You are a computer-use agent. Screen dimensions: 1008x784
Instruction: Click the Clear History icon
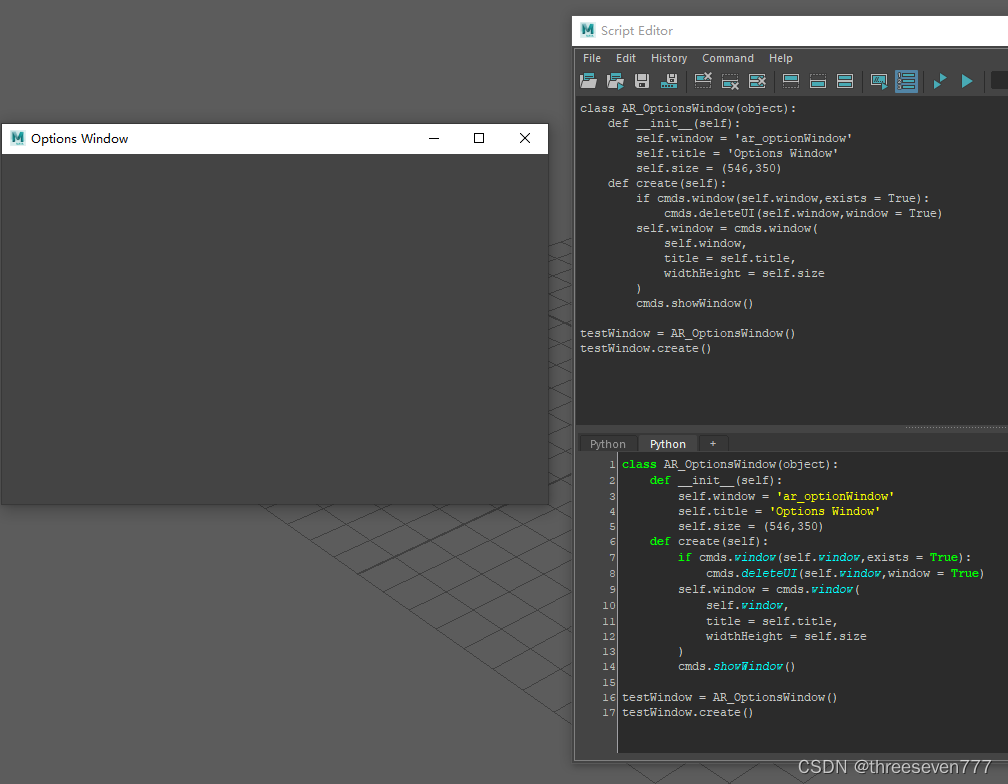tap(703, 81)
